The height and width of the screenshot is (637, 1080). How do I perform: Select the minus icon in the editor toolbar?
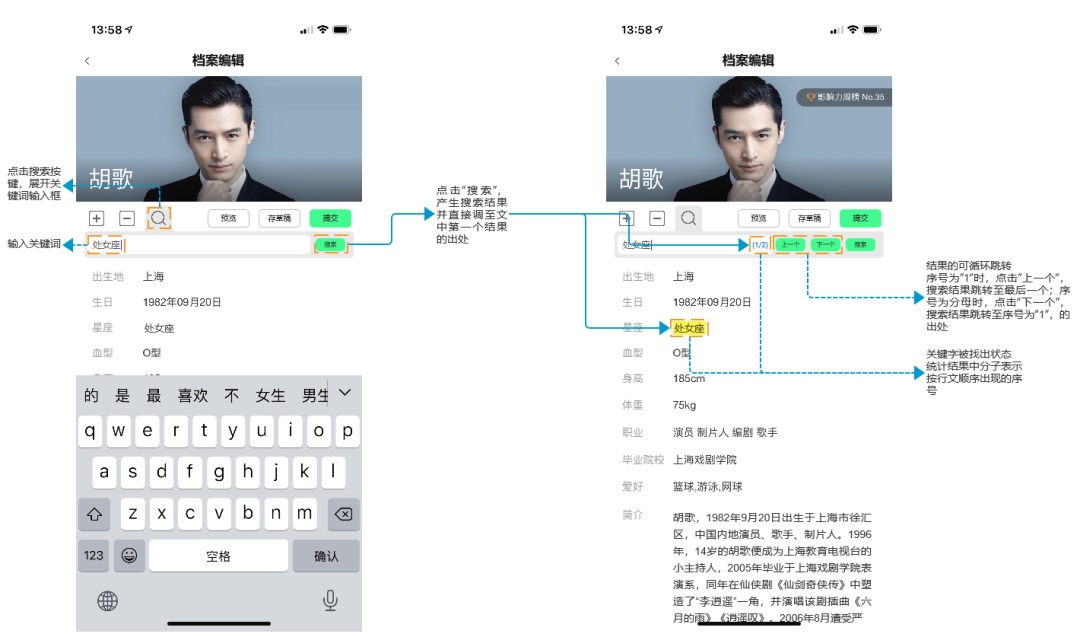[x=129, y=217]
